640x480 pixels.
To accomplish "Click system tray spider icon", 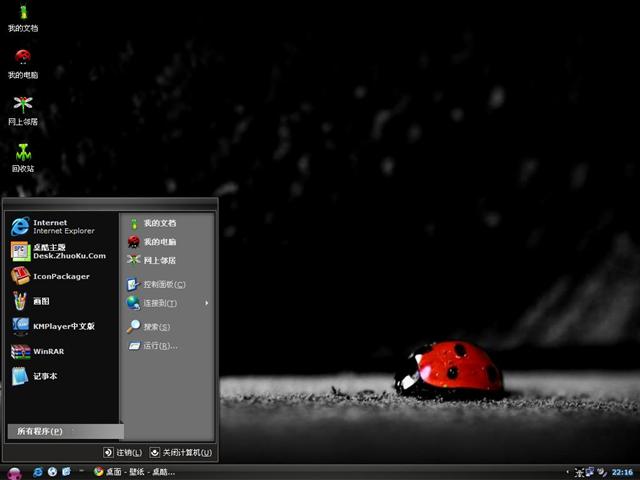I will [579, 473].
